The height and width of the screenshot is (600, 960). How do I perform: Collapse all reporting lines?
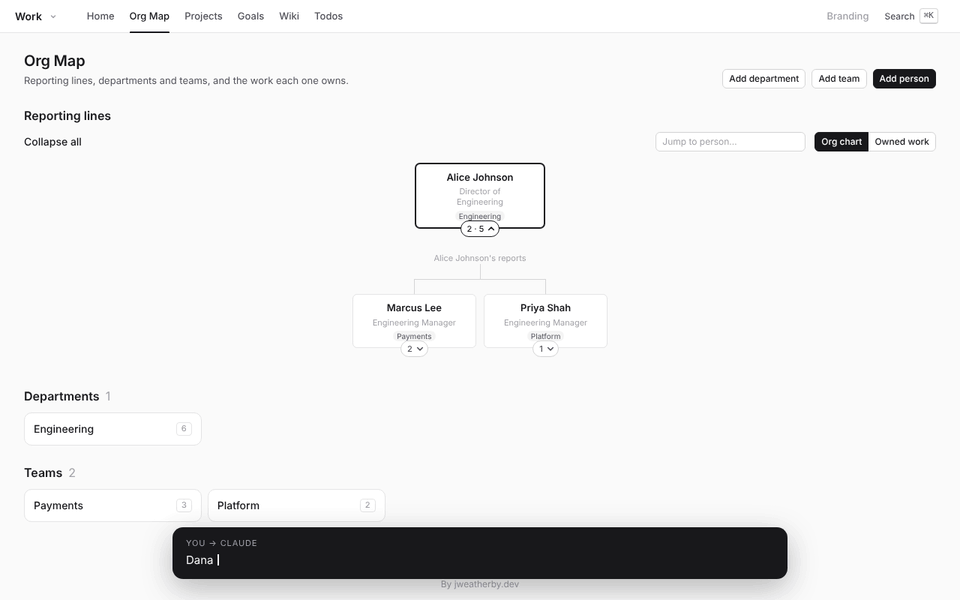(53, 142)
